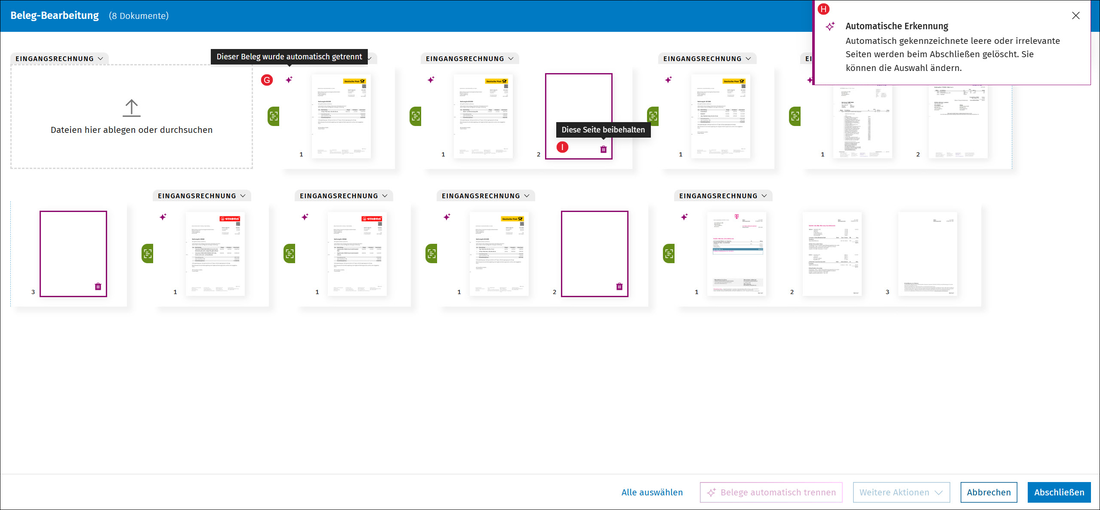Click trash icon on blank page numbered 3
1100x510 pixels.
click(x=98, y=286)
